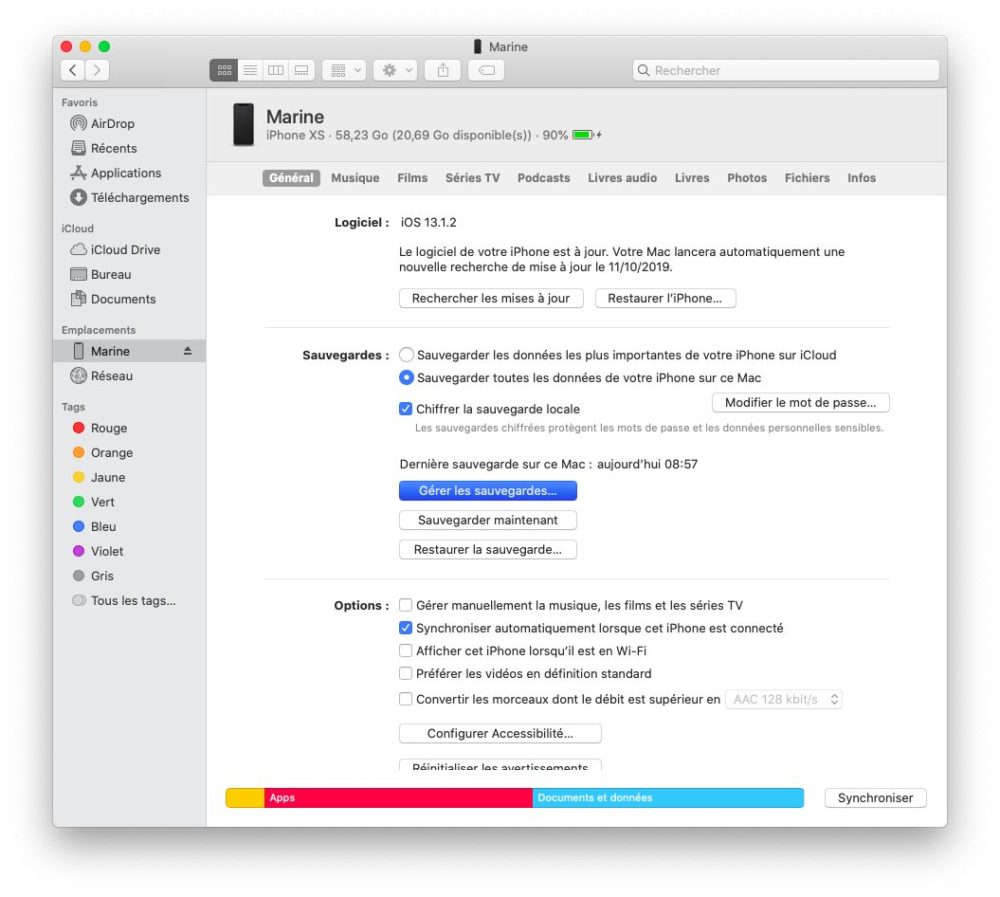Switch to gallery view in toolbar

coord(302,70)
